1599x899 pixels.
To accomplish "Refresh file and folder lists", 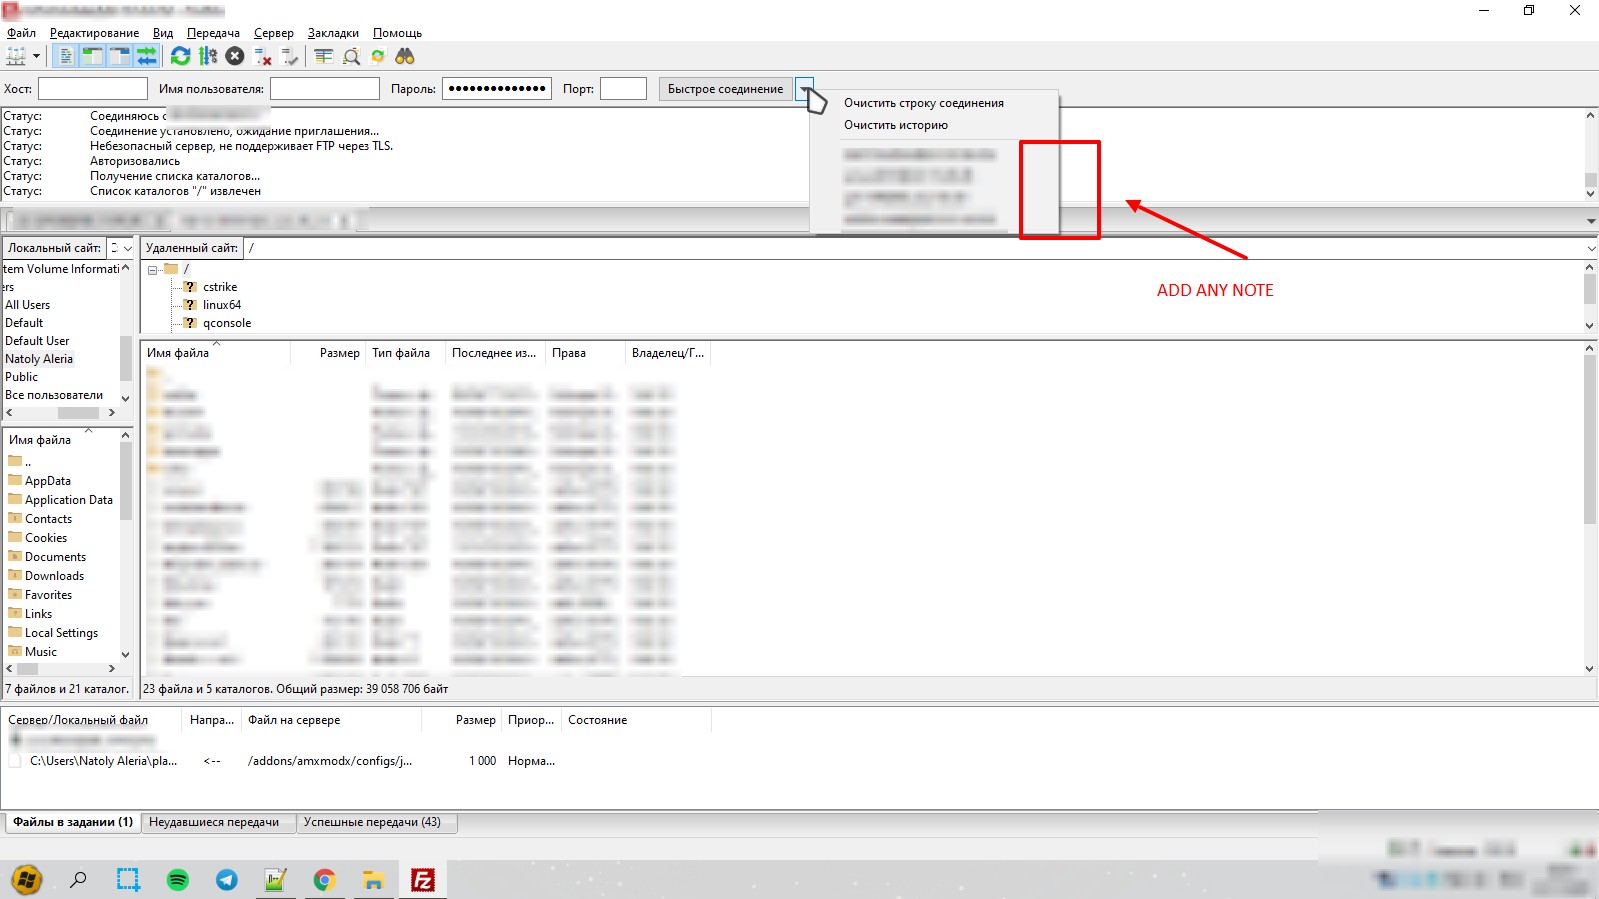I will pos(180,56).
